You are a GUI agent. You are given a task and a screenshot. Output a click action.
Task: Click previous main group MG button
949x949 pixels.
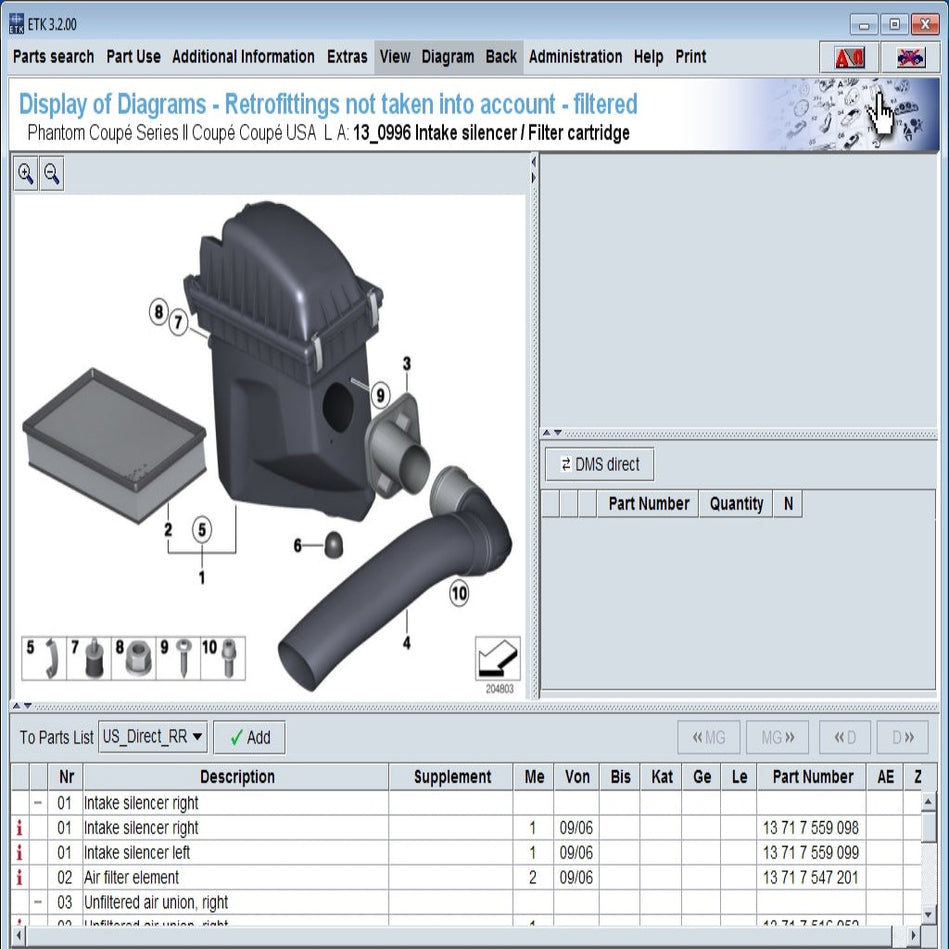709,737
